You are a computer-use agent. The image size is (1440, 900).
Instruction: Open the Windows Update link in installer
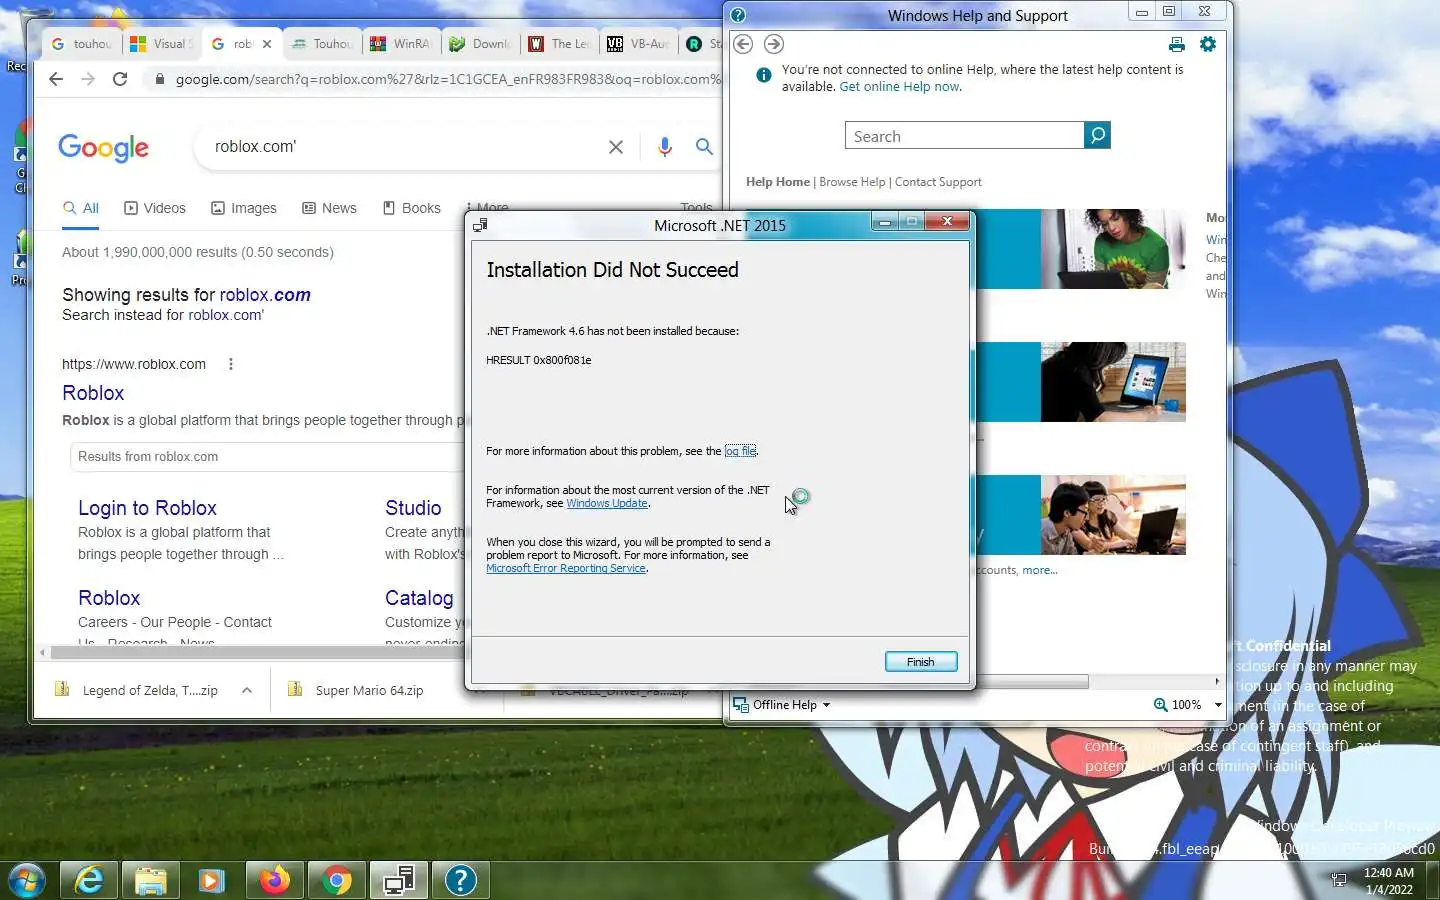[x=607, y=503]
